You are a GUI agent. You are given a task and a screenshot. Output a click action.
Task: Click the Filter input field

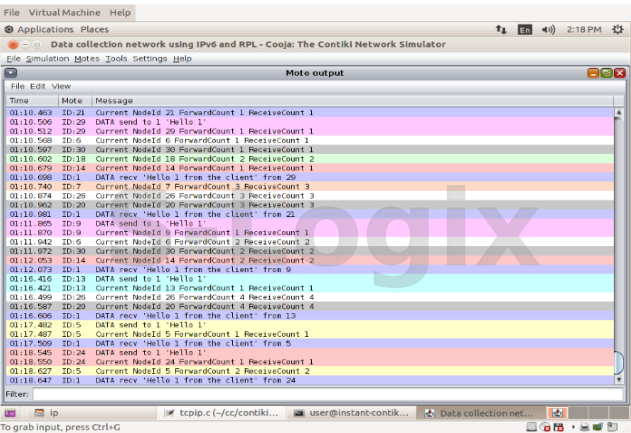pyautogui.click(x=328, y=394)
